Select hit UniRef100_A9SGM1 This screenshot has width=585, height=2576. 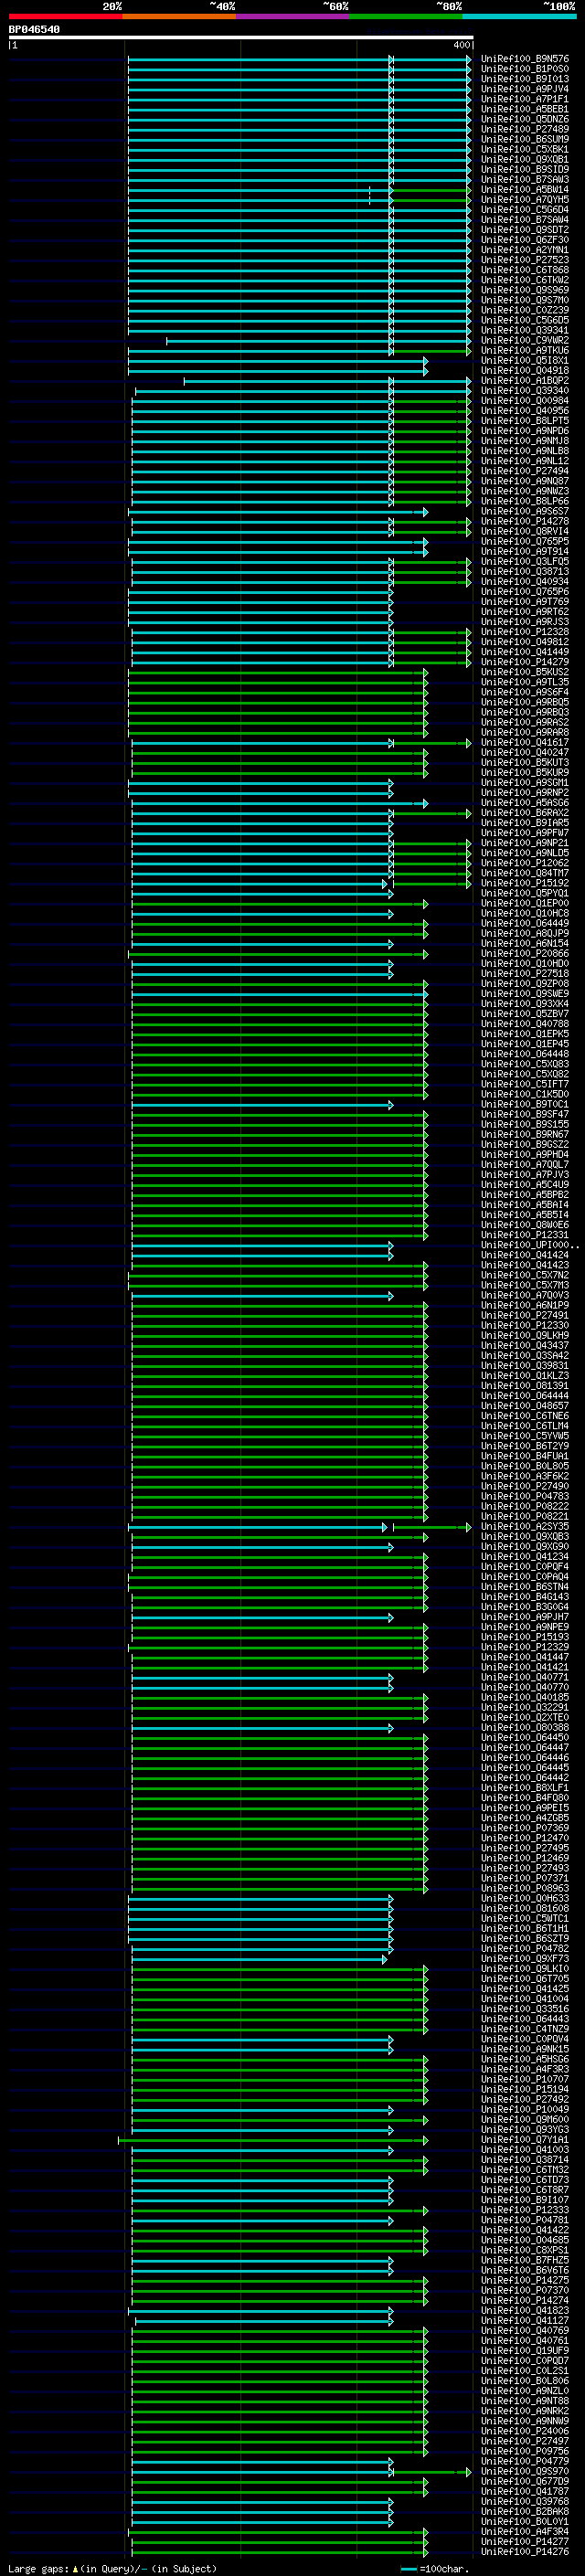[525, 782]
